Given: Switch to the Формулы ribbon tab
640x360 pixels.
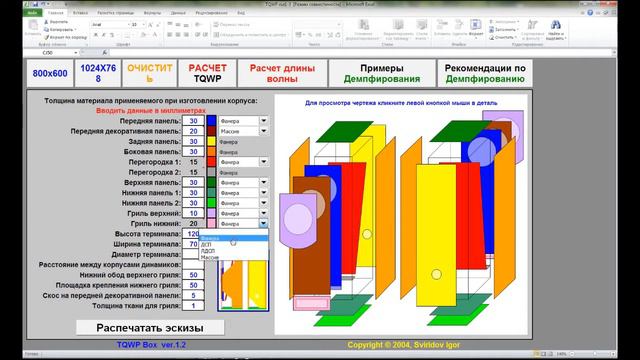Looking at the screenshot, I should [153, 13].
